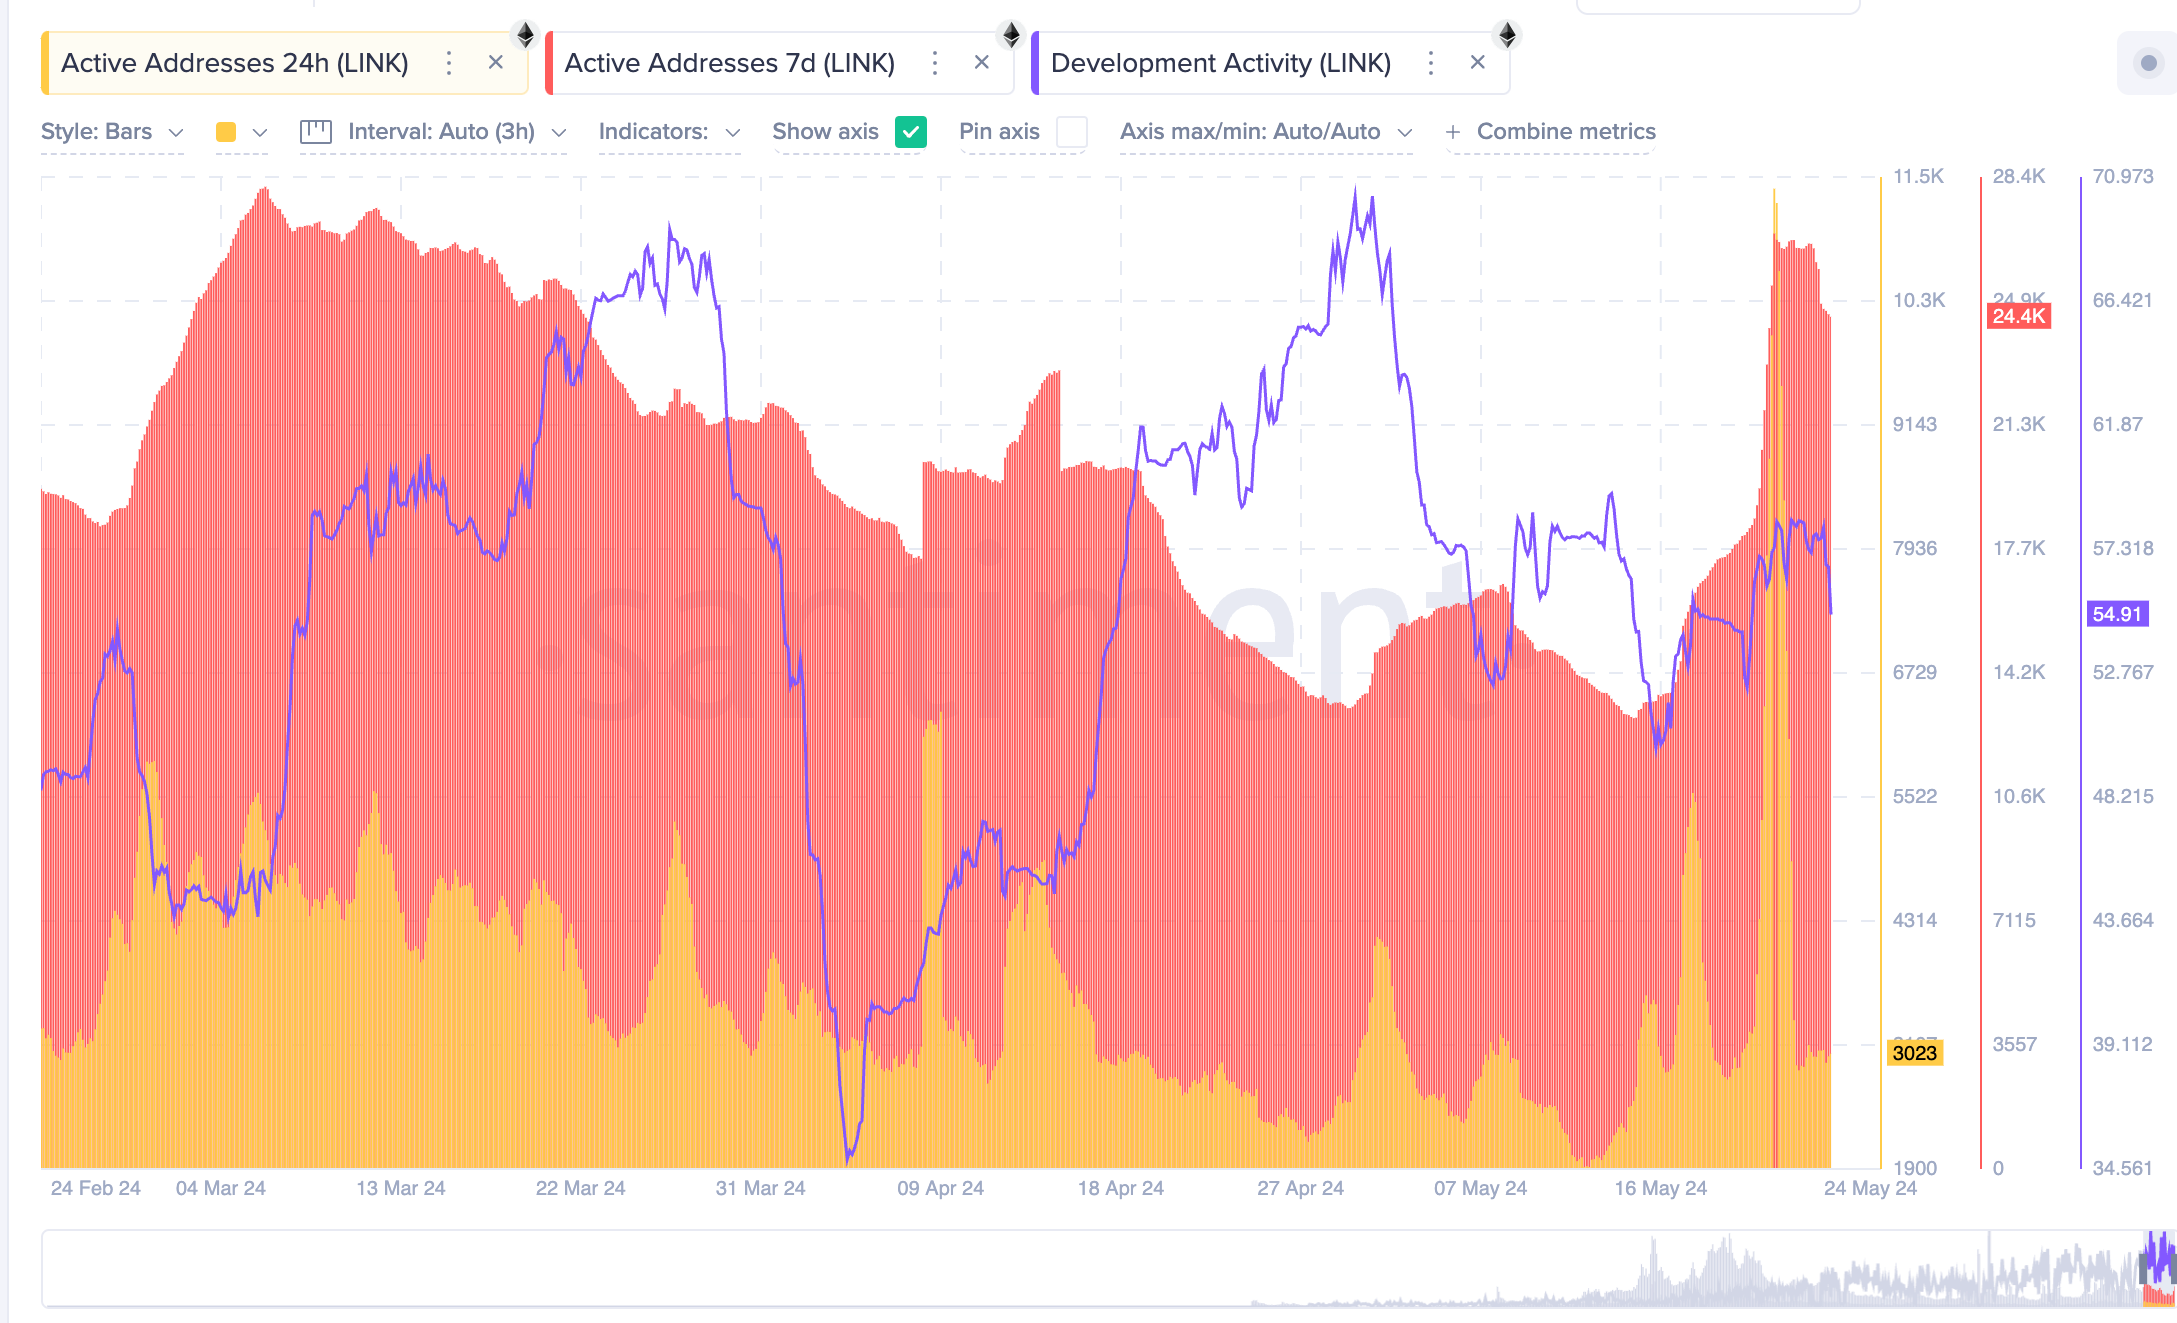Open options menu for Active Addresses 24h metric
The height and width of the screenshot is (1323, 2177).
tap(449, 63)
